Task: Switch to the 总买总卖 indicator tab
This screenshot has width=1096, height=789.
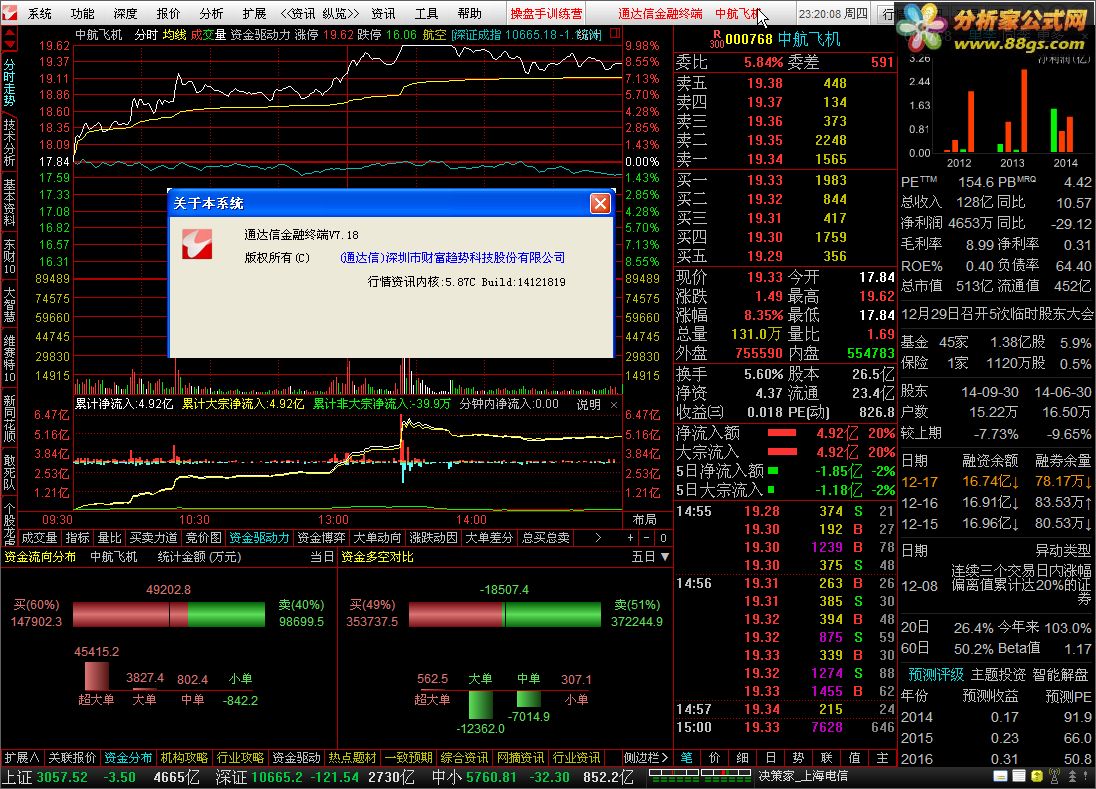Action: click(545, 537)
